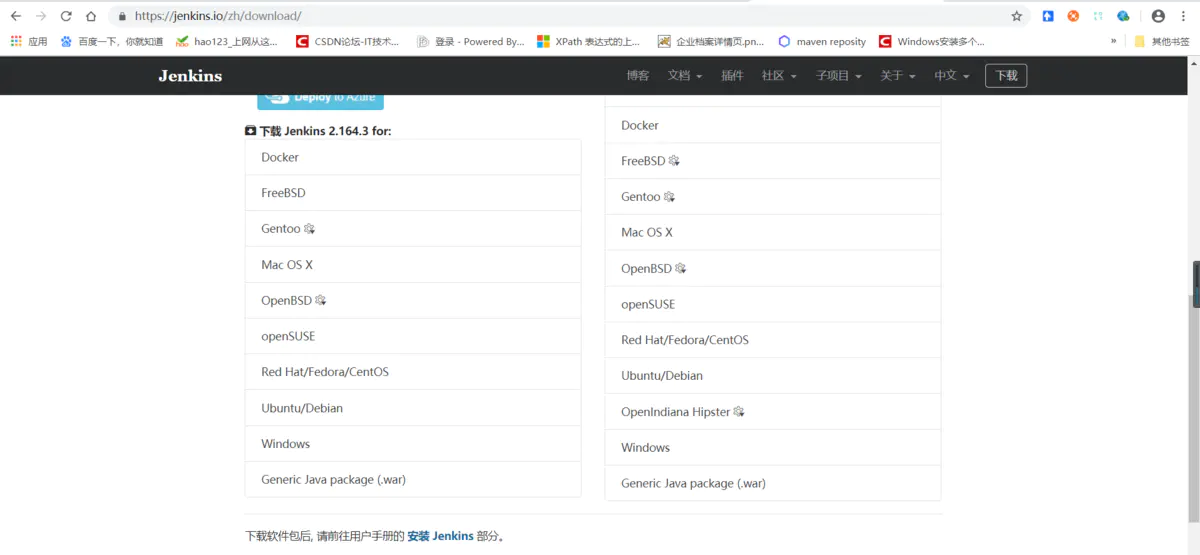Select Red Hat/Fedora/CentOS in the left list

pyautogui.click(x=413, y=372)
